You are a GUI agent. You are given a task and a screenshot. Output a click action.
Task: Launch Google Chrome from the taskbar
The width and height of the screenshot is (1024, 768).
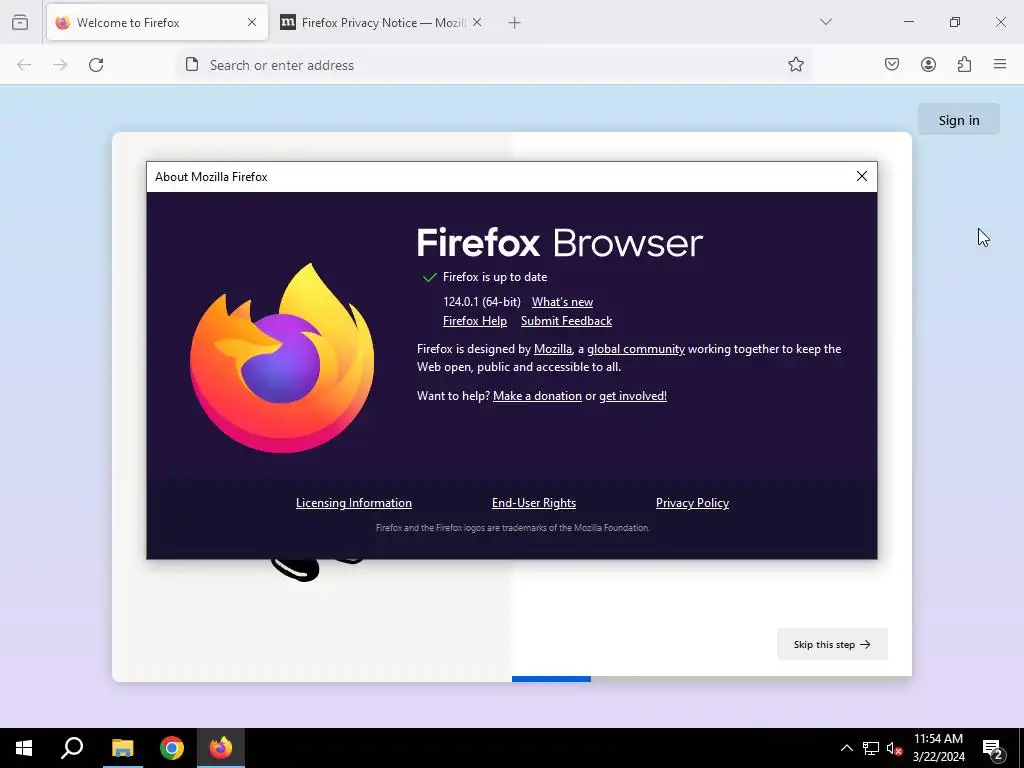[x=172, y=748]
